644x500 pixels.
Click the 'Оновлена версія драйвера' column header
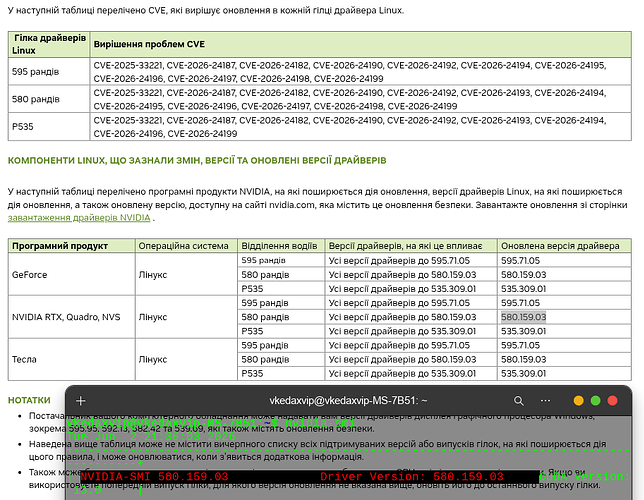click(x=560, y=246)
